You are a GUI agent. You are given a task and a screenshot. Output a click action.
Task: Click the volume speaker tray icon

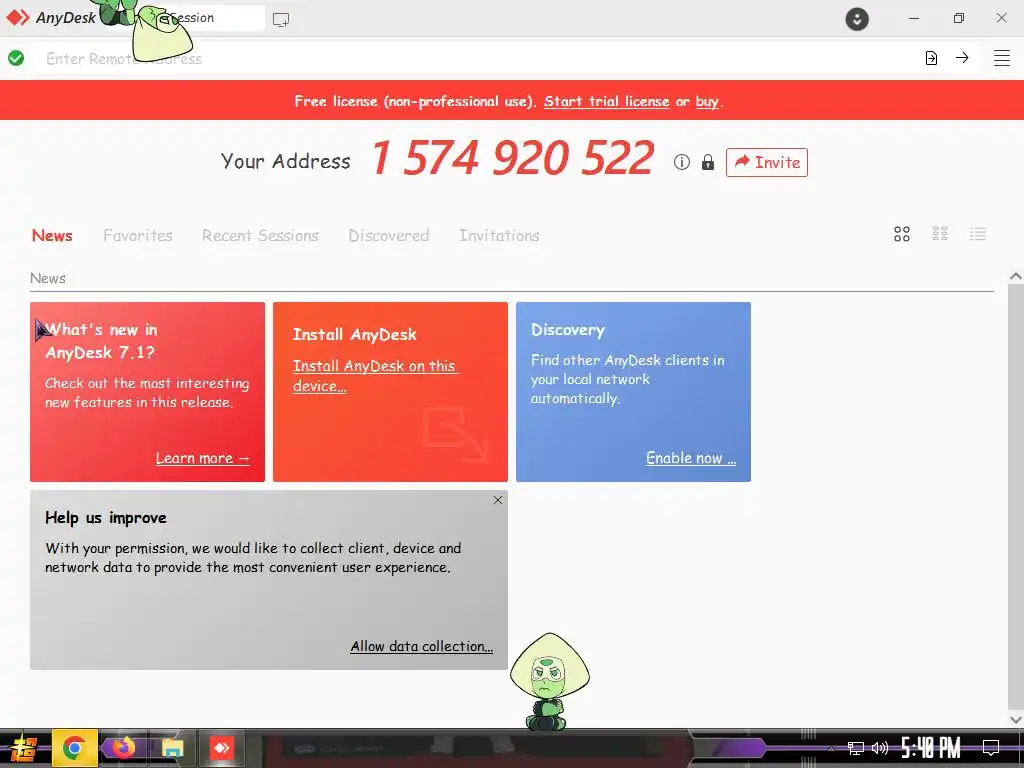click(x=880, y=748)
